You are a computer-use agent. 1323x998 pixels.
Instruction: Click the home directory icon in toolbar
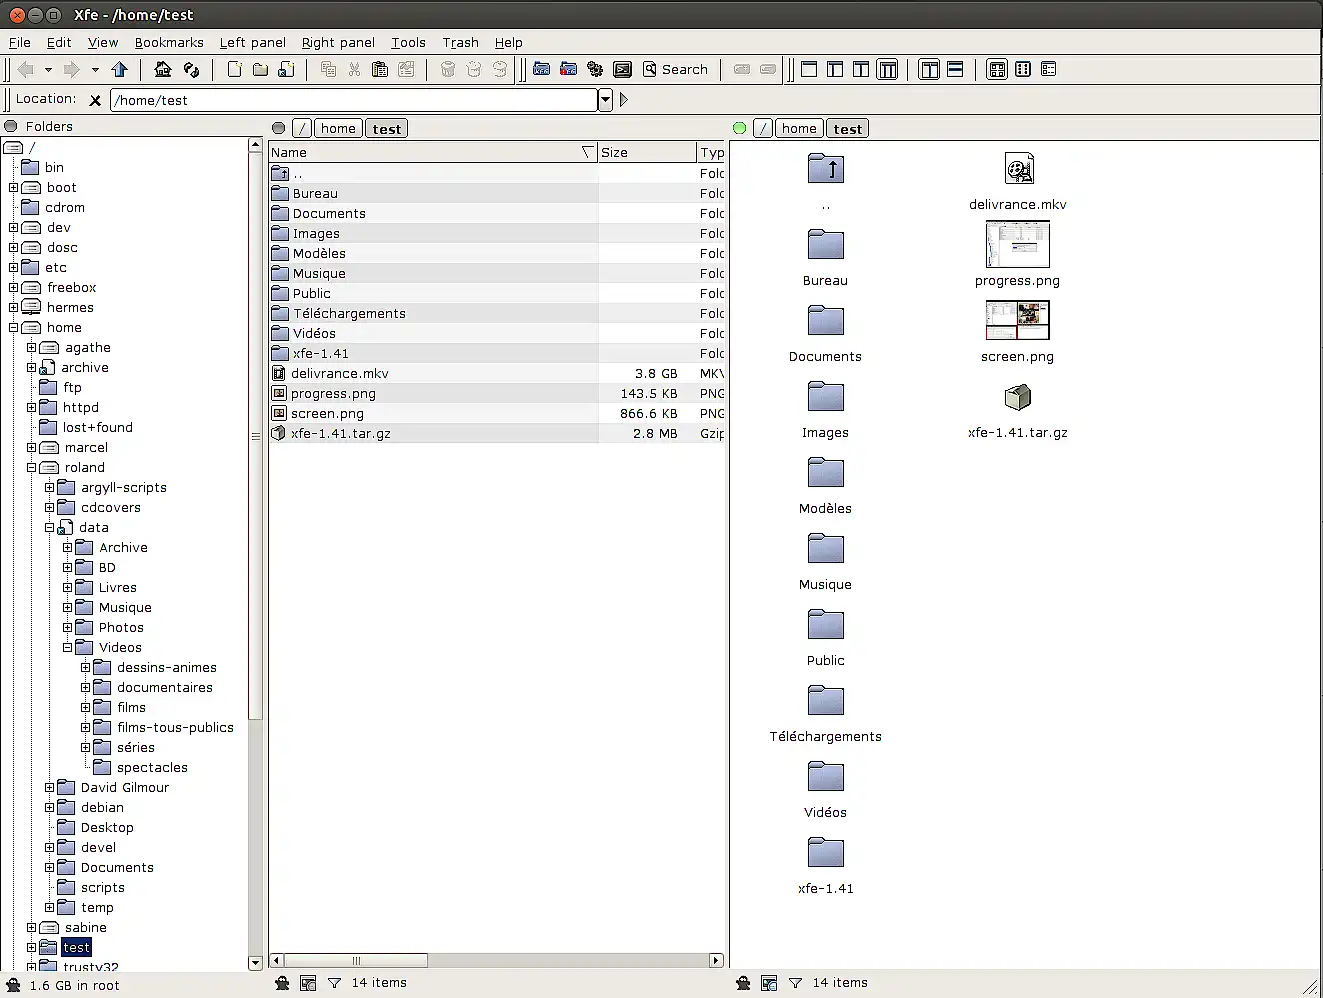[163, 70]
